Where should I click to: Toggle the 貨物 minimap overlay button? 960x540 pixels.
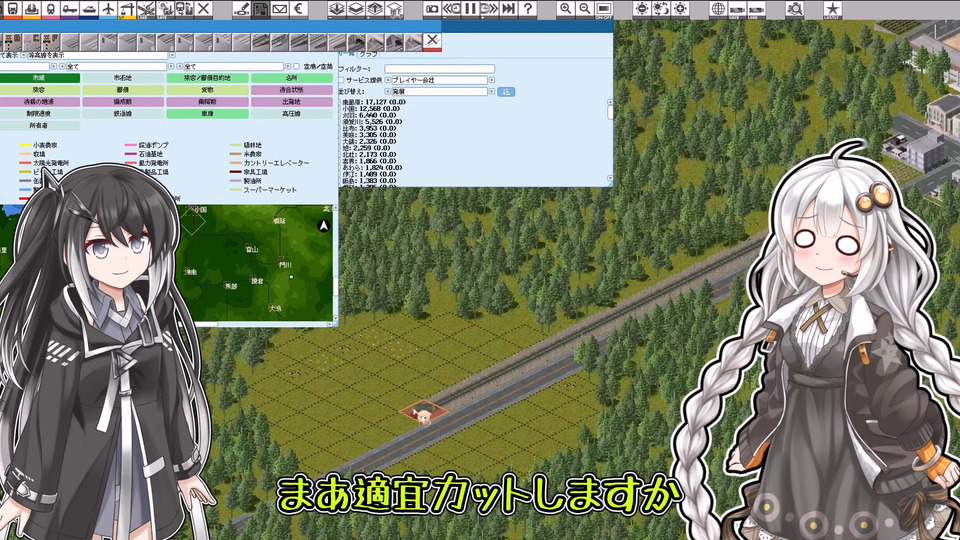(208, 90)
